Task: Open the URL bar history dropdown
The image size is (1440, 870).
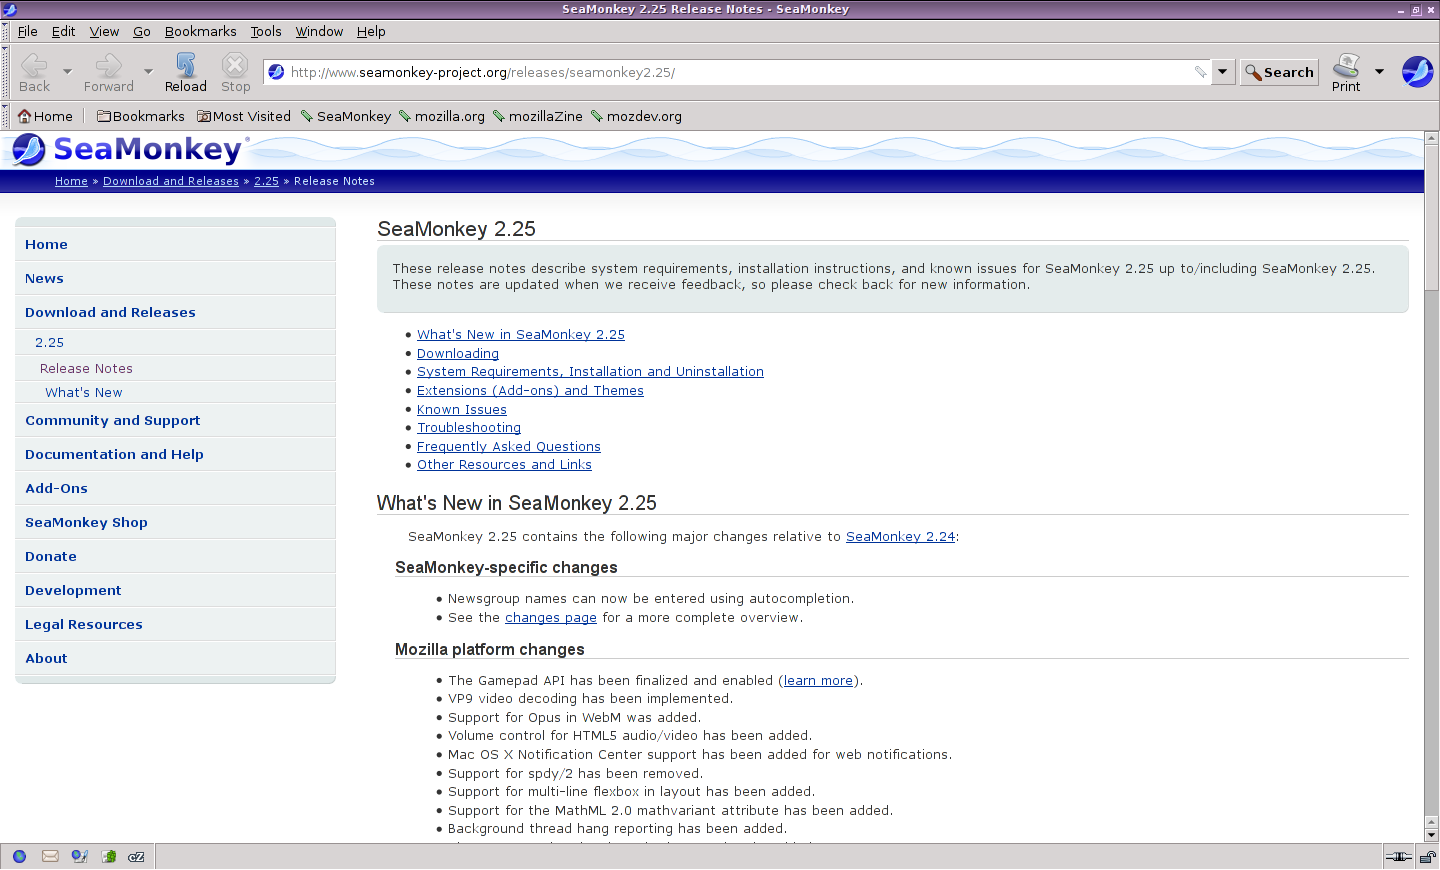Action: point(1222,72)
